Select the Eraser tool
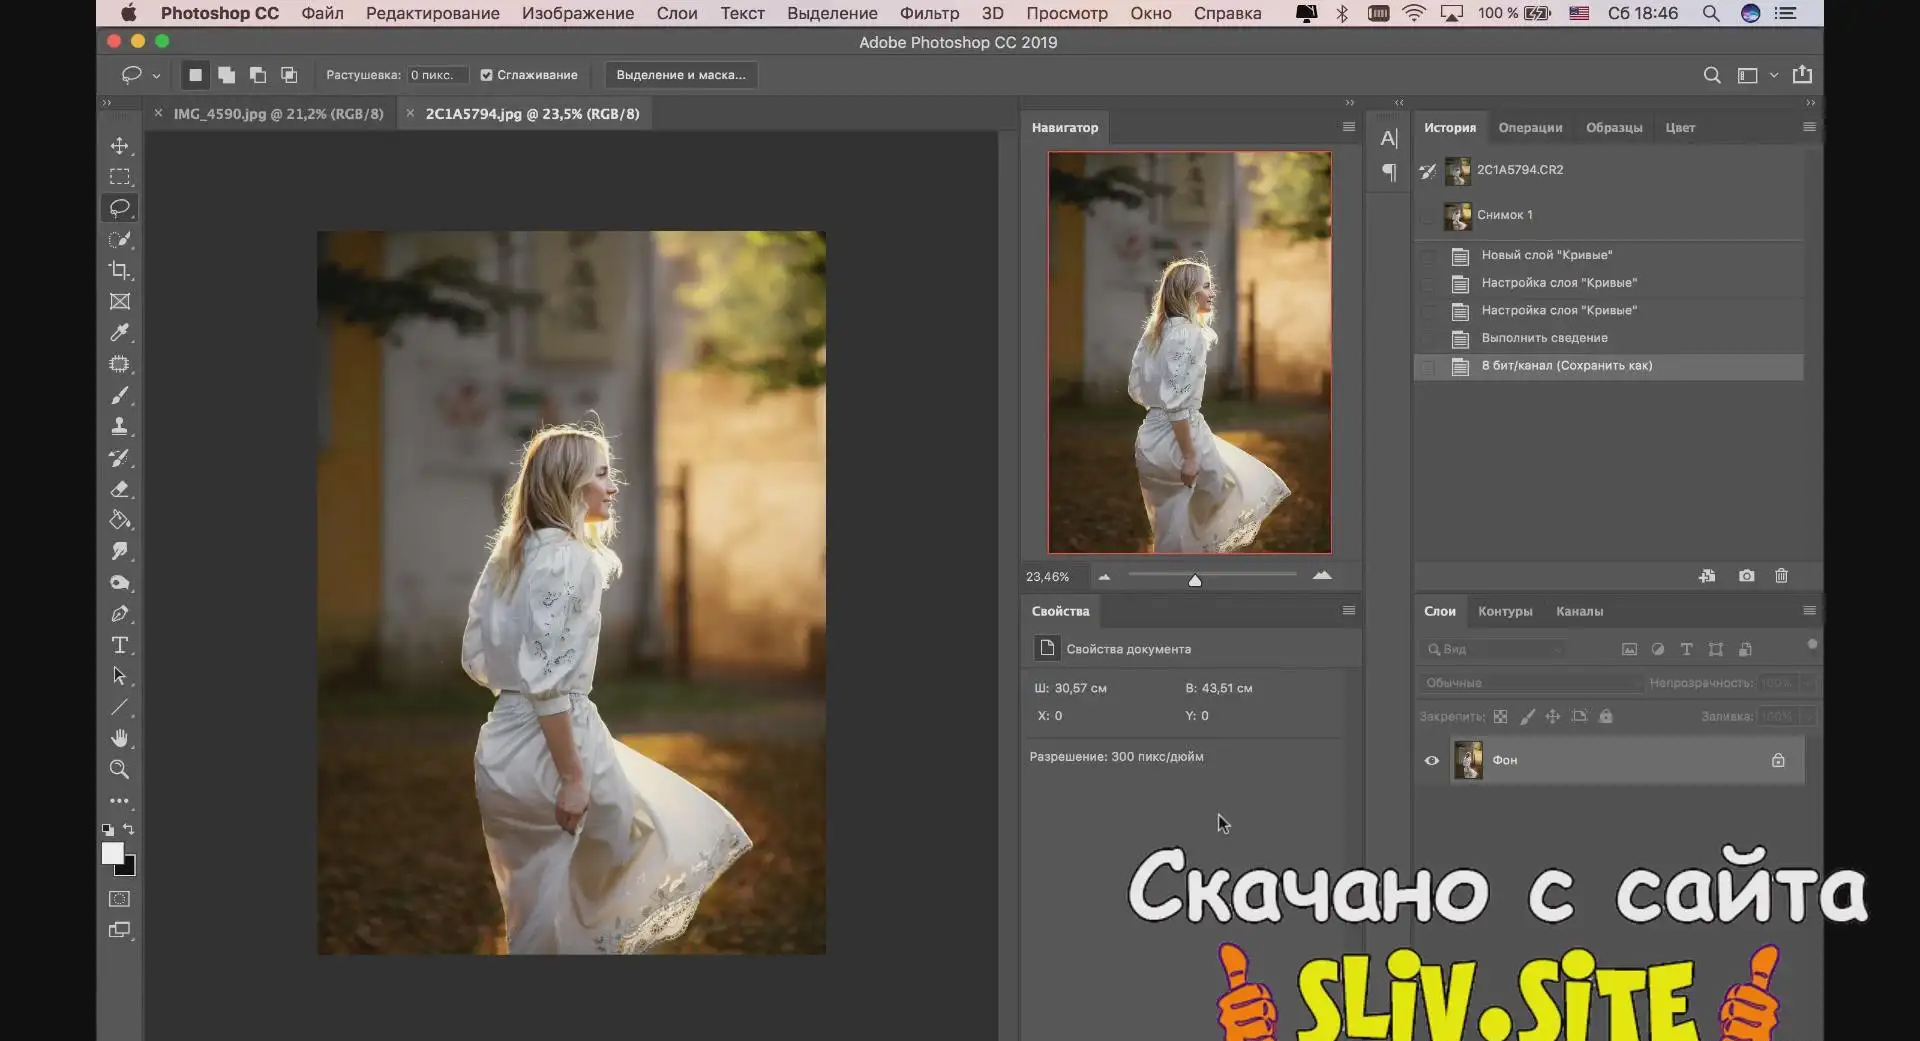The height and width of the screenshot is (1041, 1920). (120, 489)
